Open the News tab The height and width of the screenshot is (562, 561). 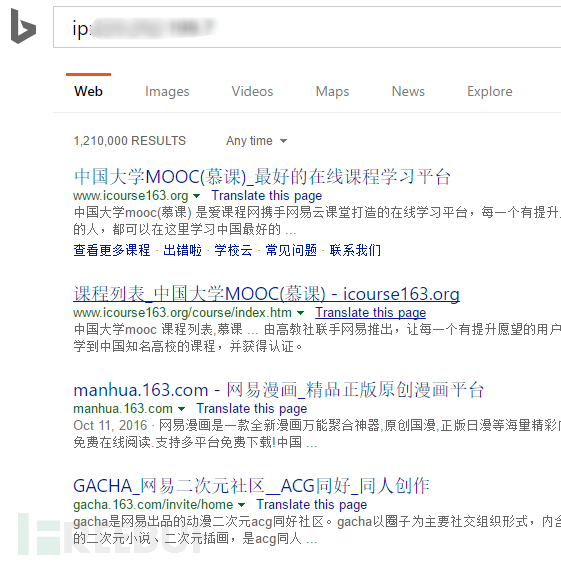408,91
